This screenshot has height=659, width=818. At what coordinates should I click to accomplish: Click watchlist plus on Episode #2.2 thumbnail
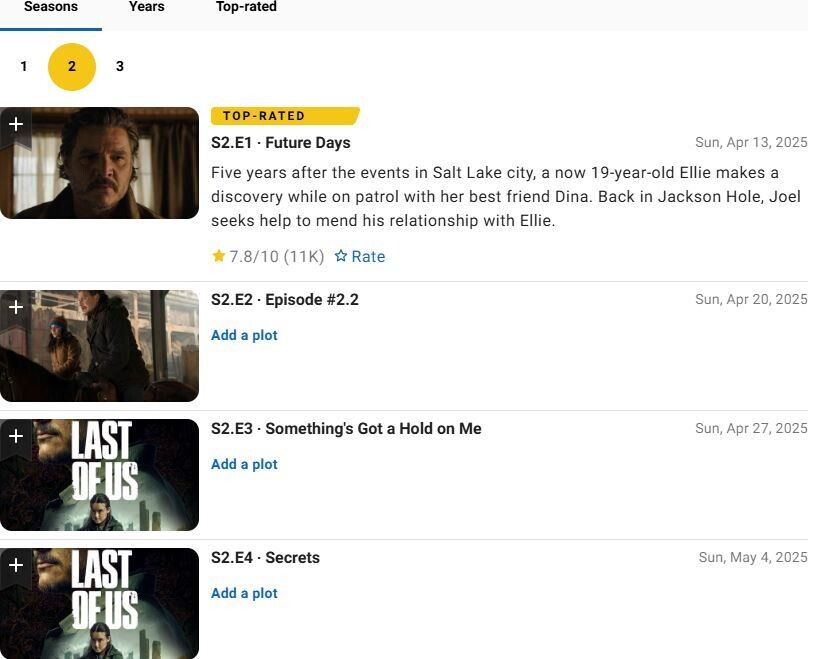(x=16, y=307)
